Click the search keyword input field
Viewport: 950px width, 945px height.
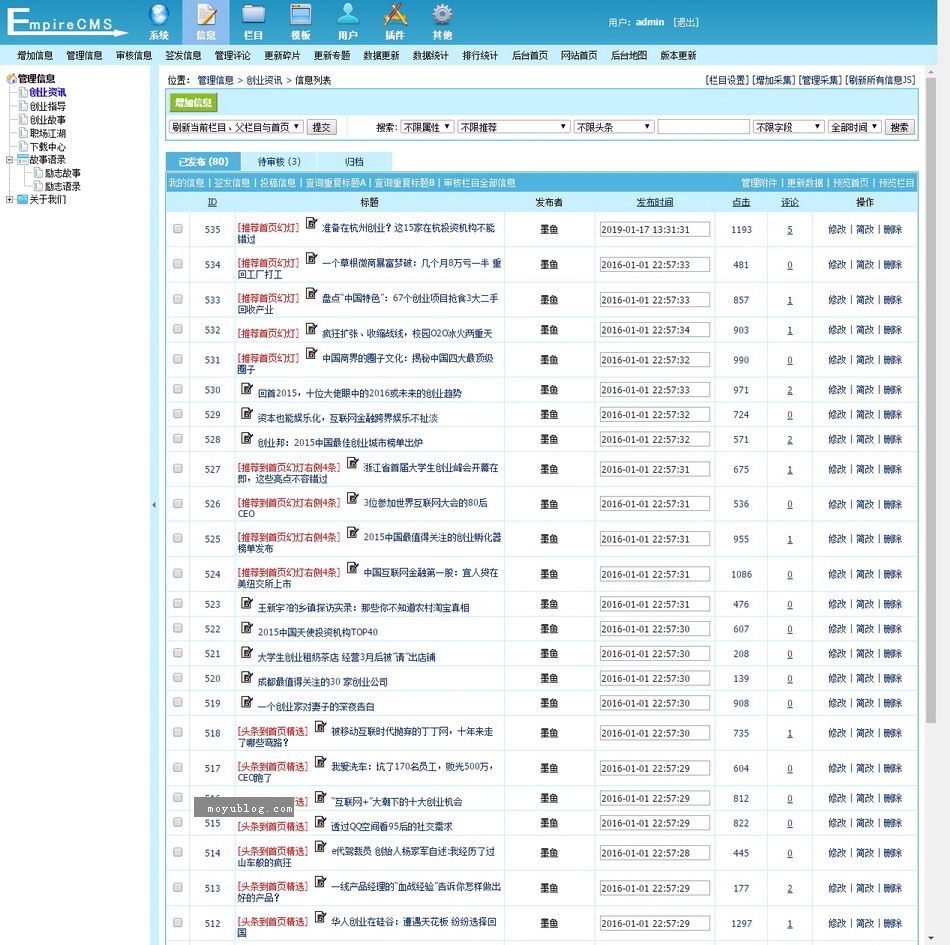pyautogui.click(x=703, y=127)
